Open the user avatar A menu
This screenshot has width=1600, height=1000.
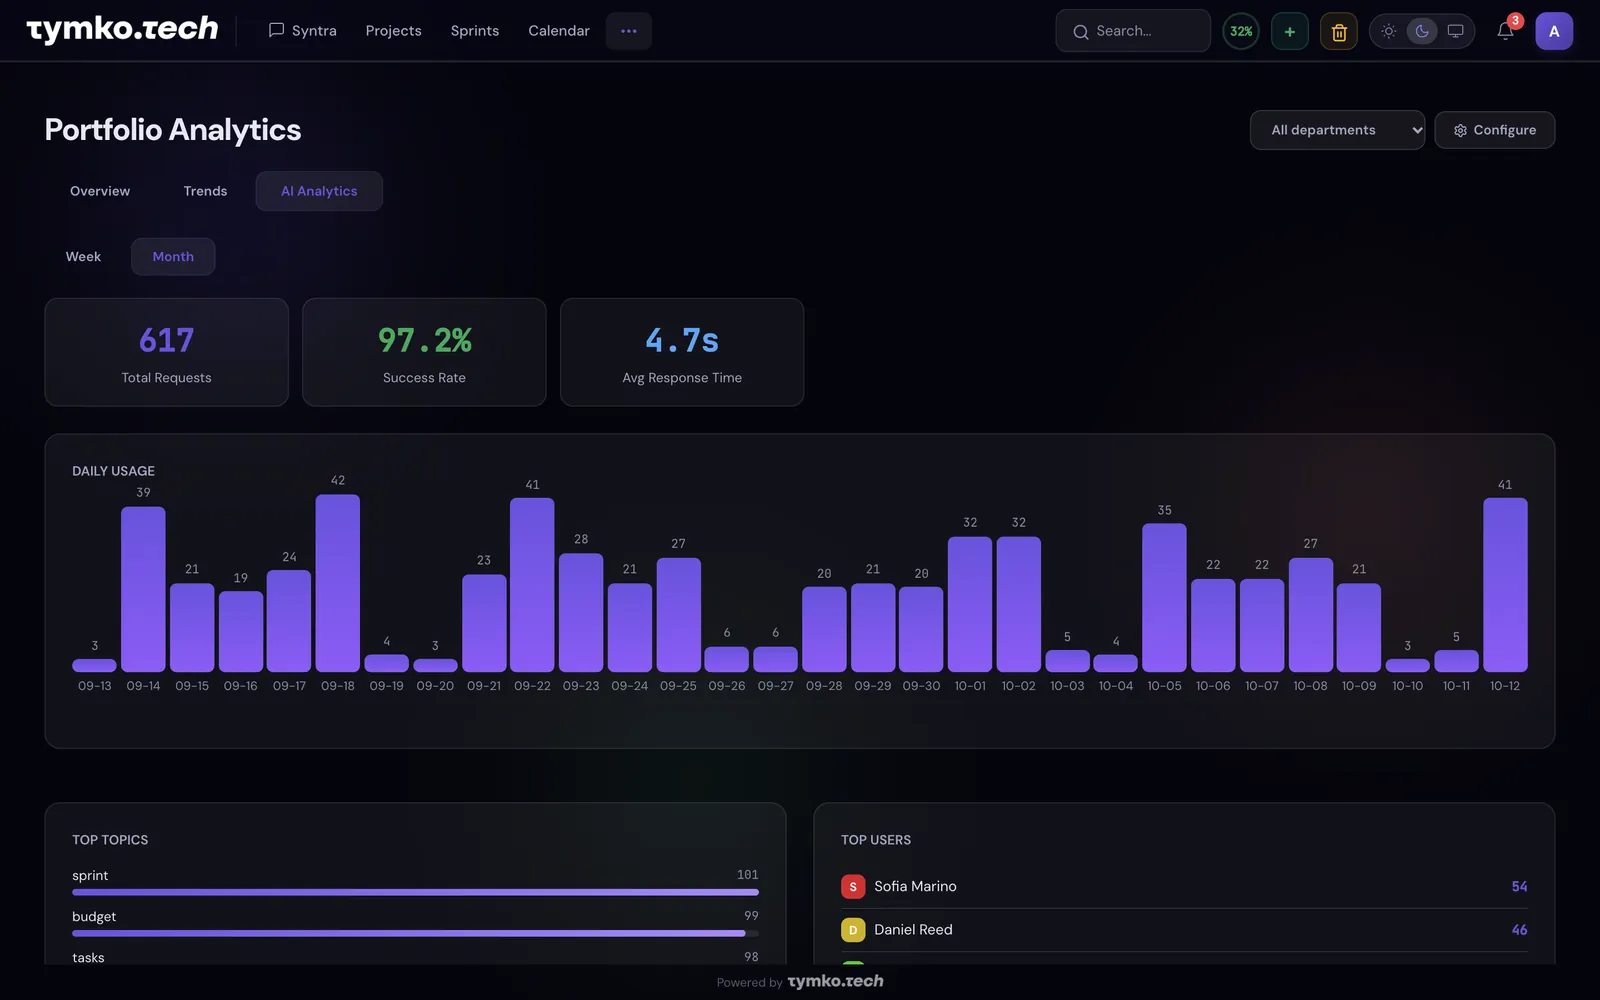pos(1554,31)
